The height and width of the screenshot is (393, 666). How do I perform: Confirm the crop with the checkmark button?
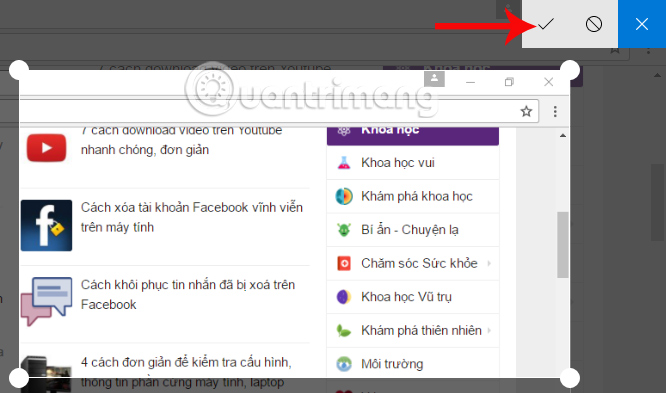546,24
